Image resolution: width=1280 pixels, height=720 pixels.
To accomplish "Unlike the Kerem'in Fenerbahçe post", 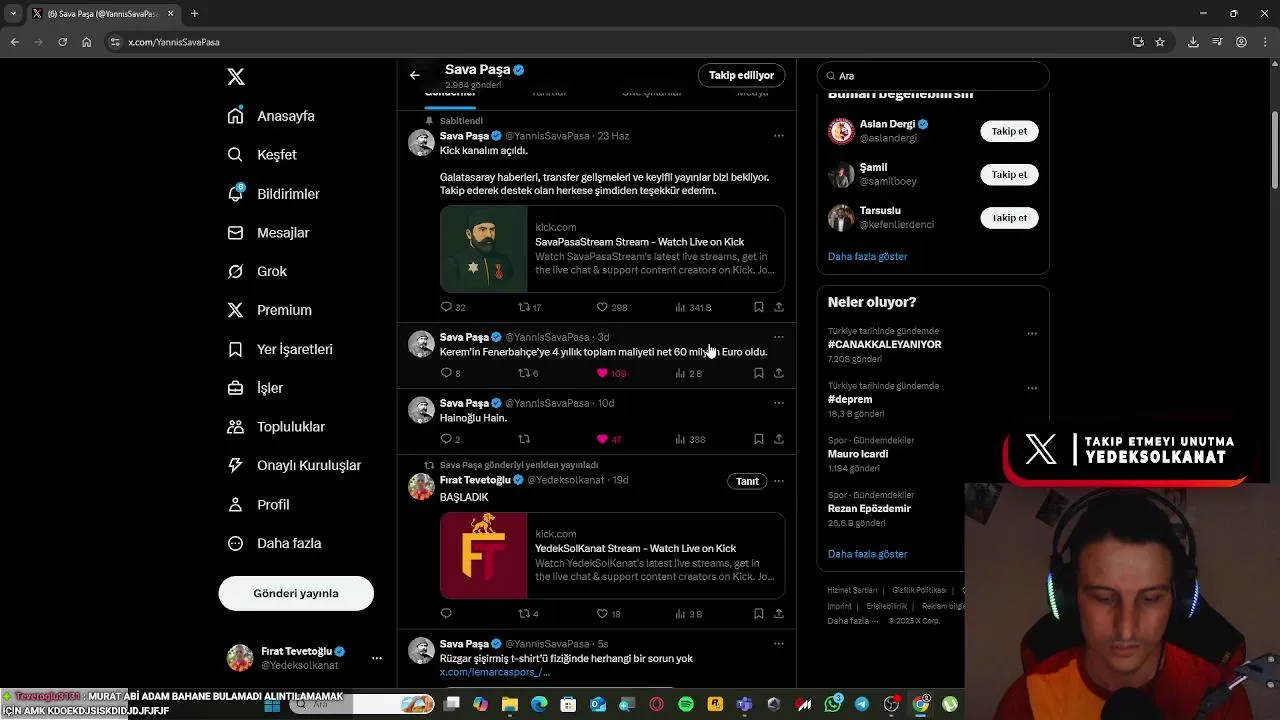I will (x=602, y=373).
